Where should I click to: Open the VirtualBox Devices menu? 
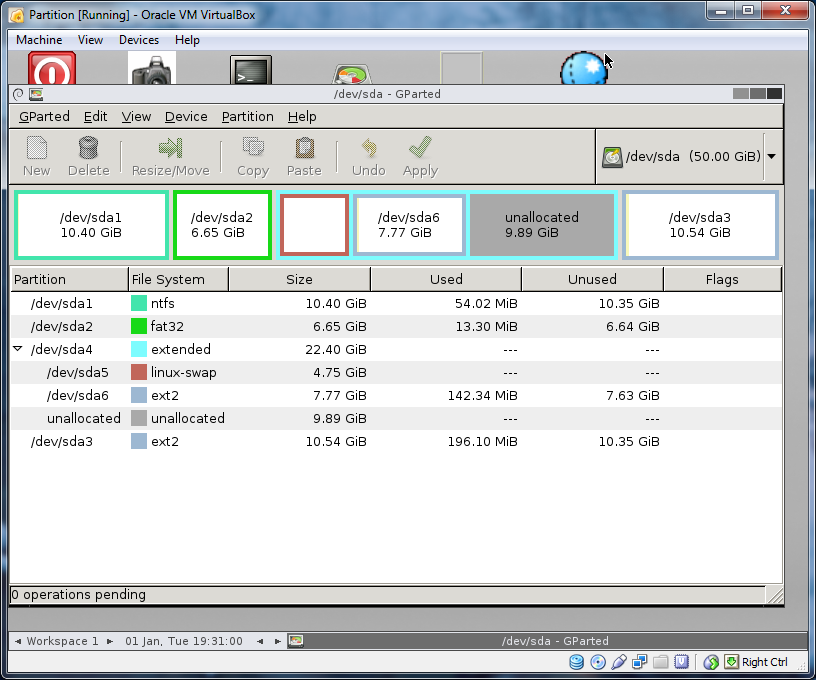click(x=139, y=40)
